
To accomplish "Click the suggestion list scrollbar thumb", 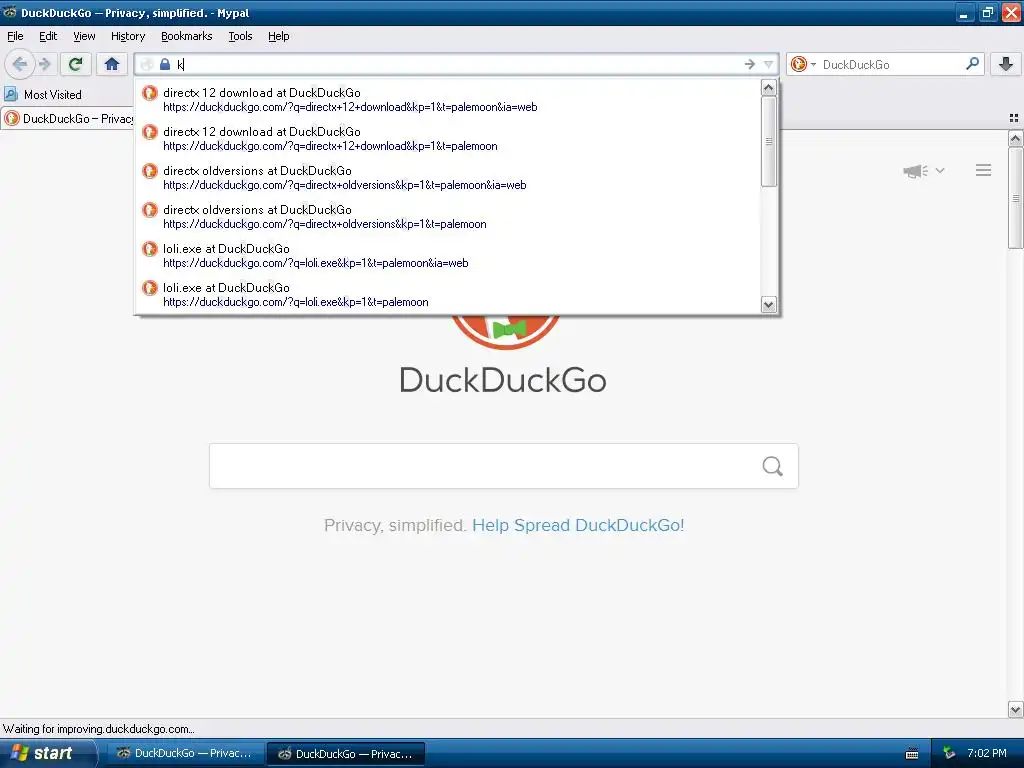I will pyautogui.click(x=769, y=142).
